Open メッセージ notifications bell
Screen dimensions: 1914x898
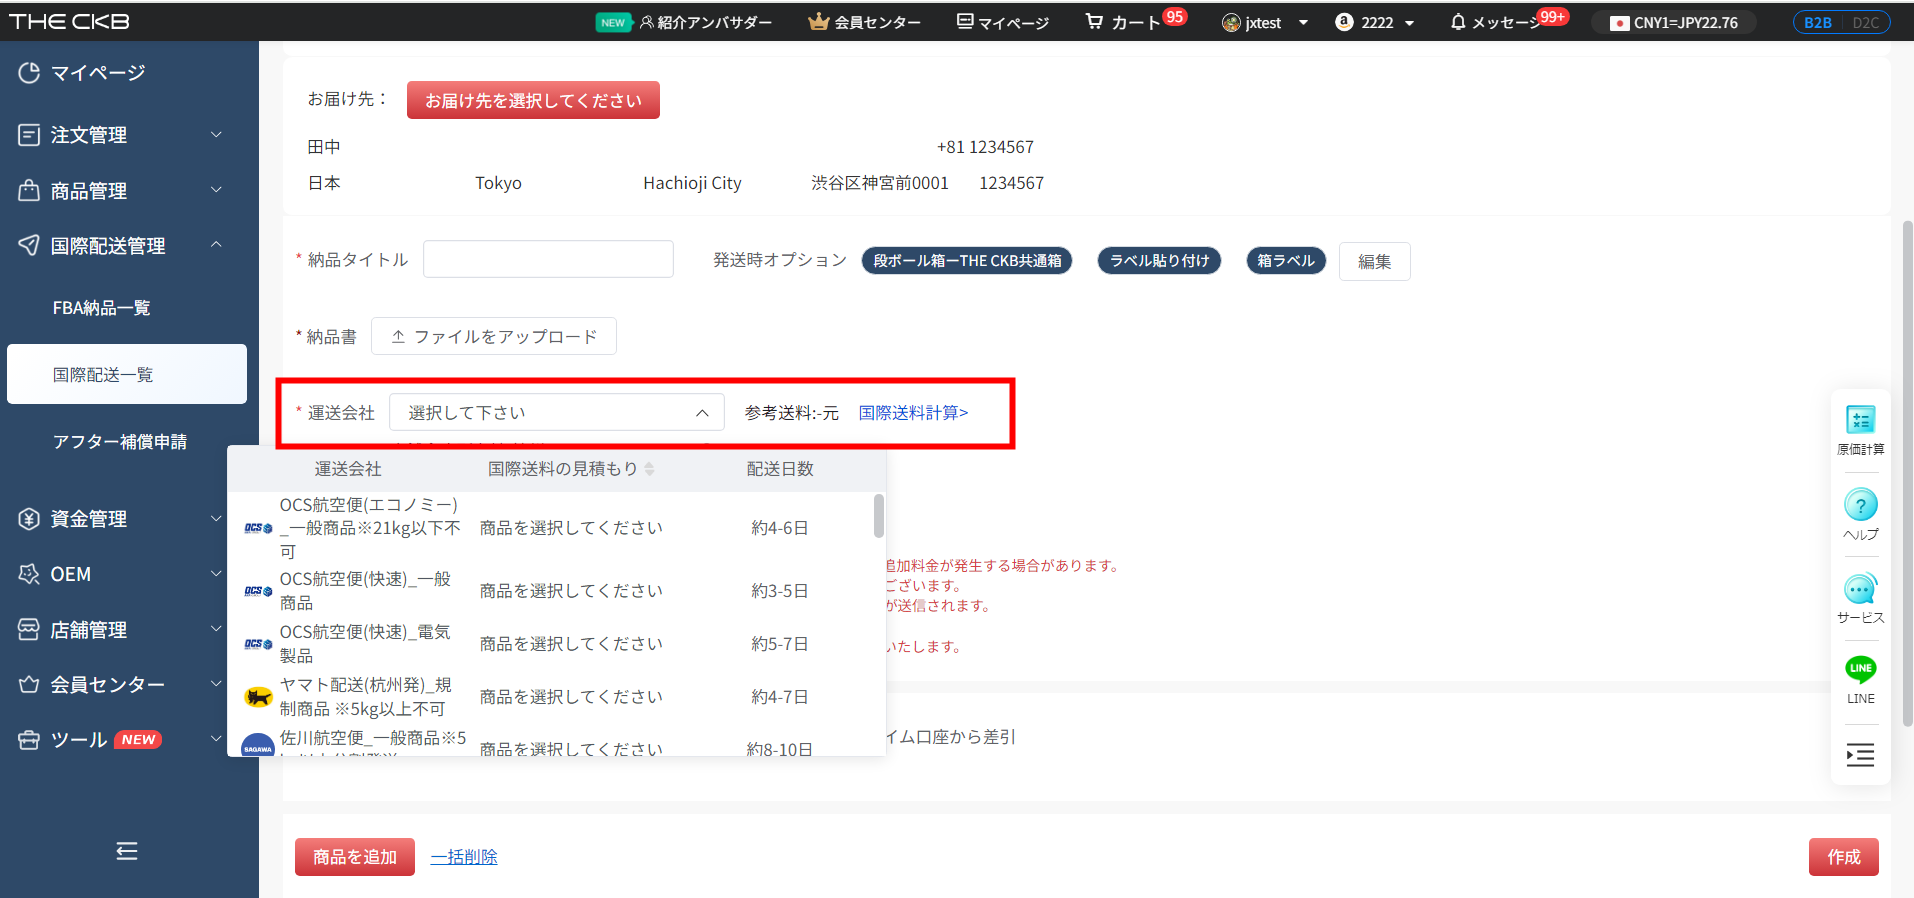pyautogui.click(x=1495, y=22)
